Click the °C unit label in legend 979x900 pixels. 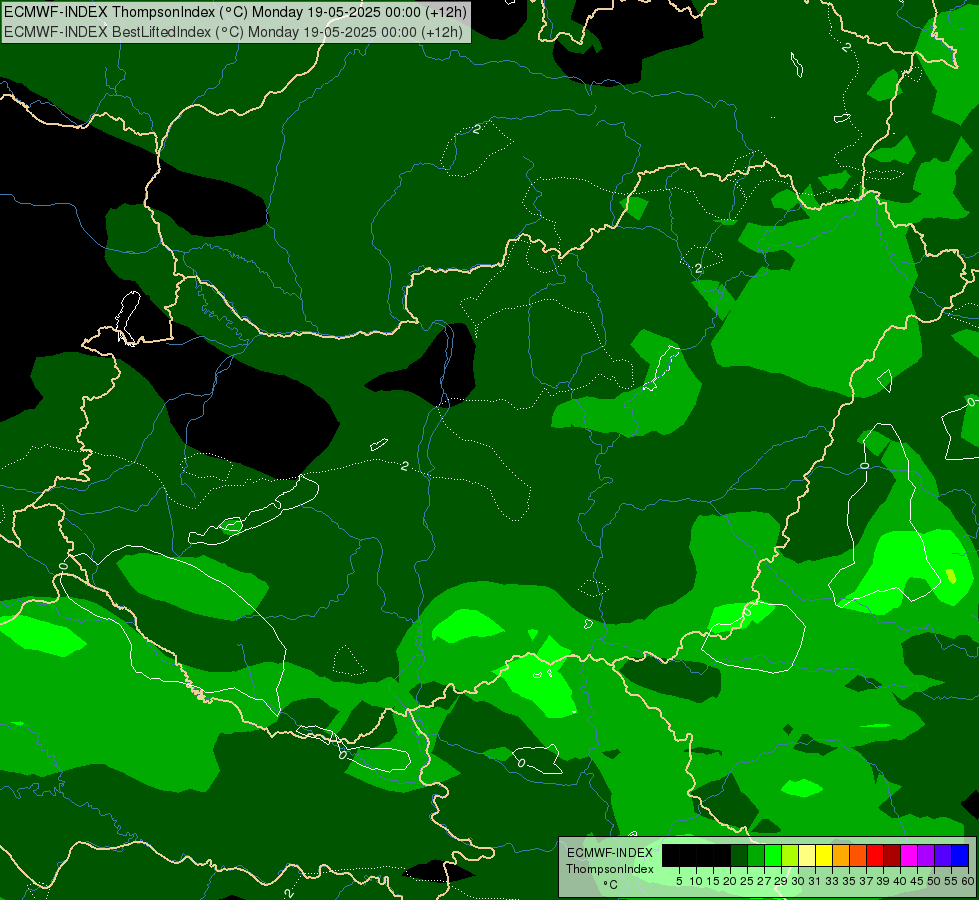click(x=611, y=885)
